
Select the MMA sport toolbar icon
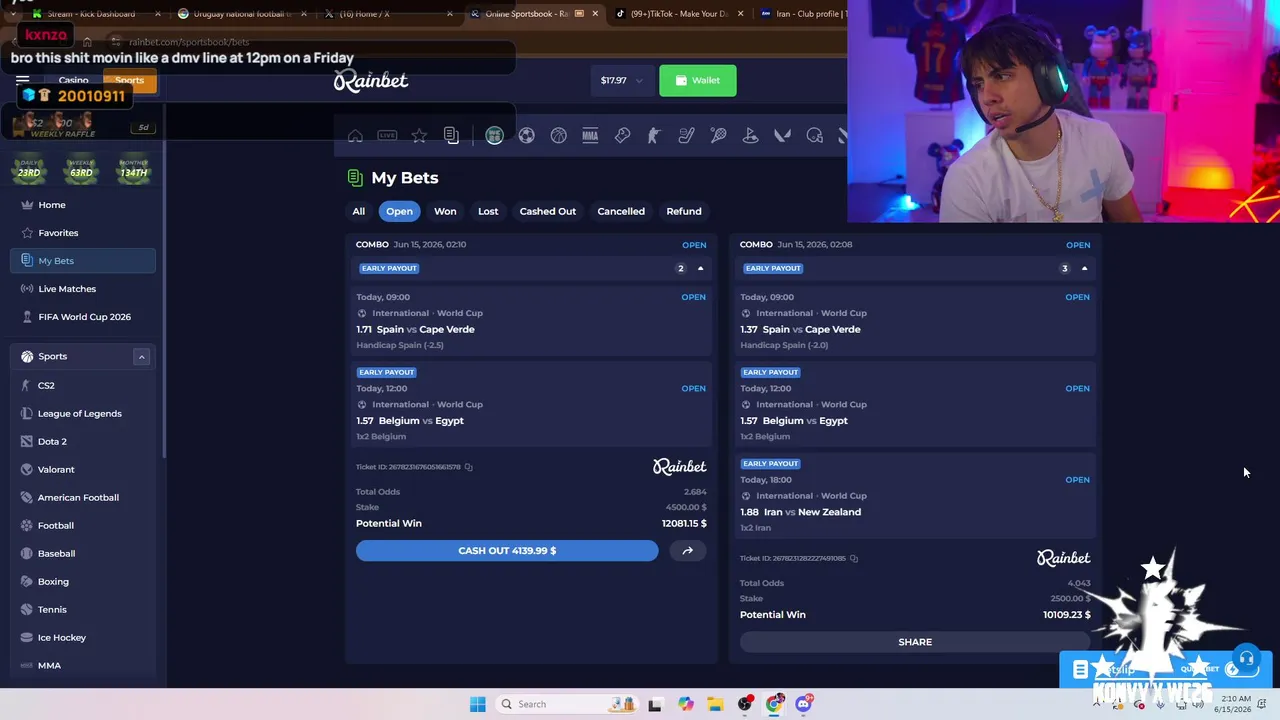pyautogui.click(x=590, y=136)
